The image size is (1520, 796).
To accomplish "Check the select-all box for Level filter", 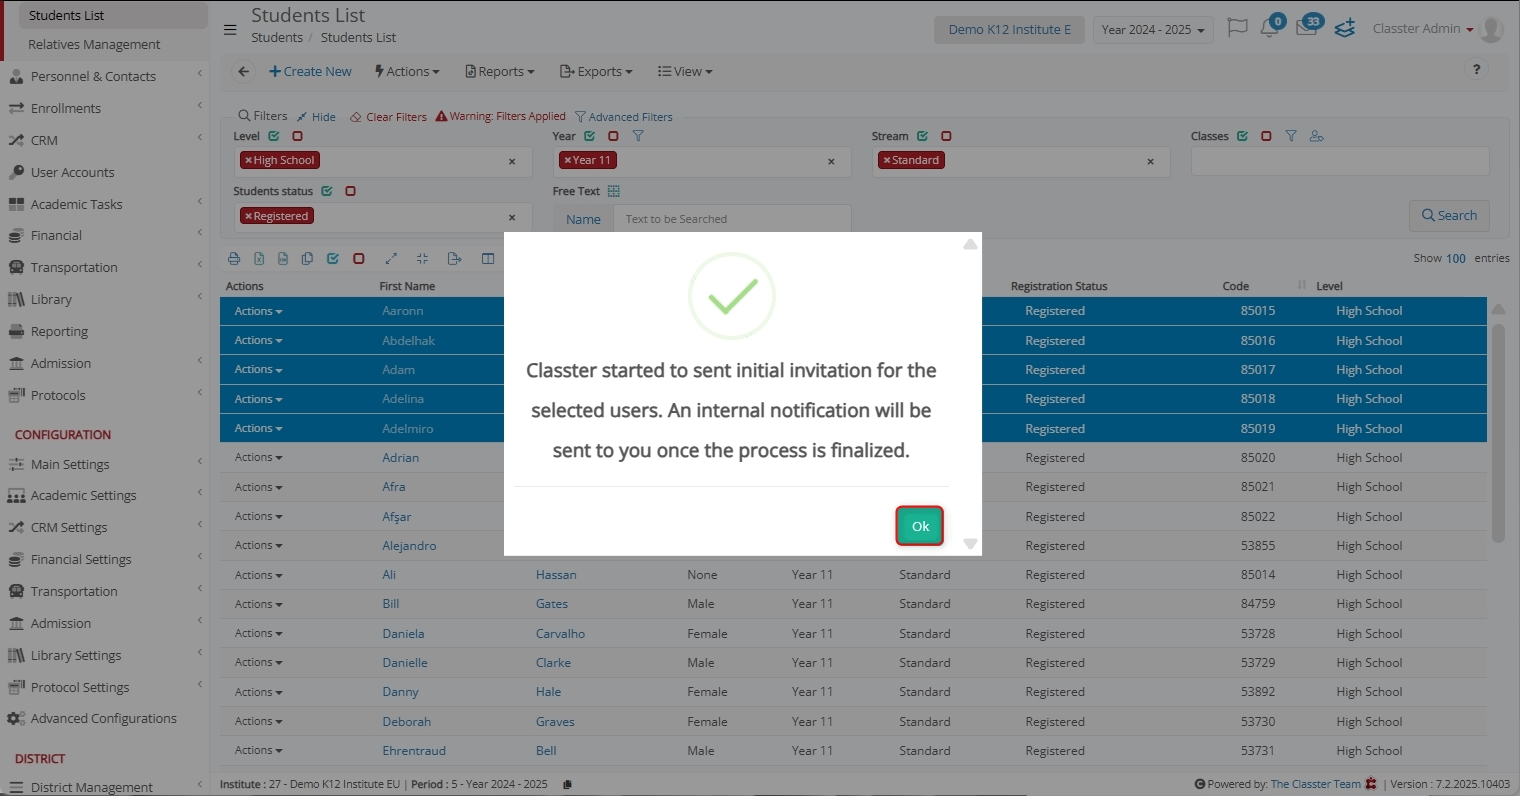I will [x=273, y=136].
